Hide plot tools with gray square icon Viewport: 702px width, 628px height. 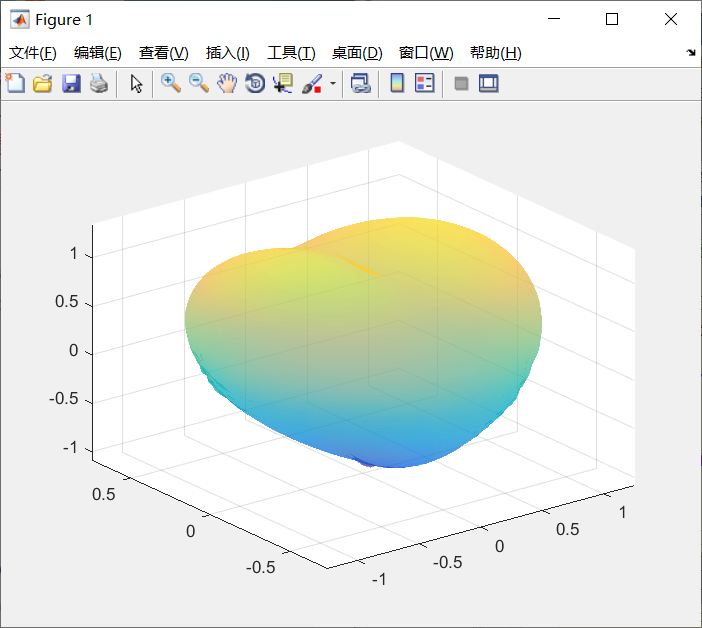tap(461, 83)
